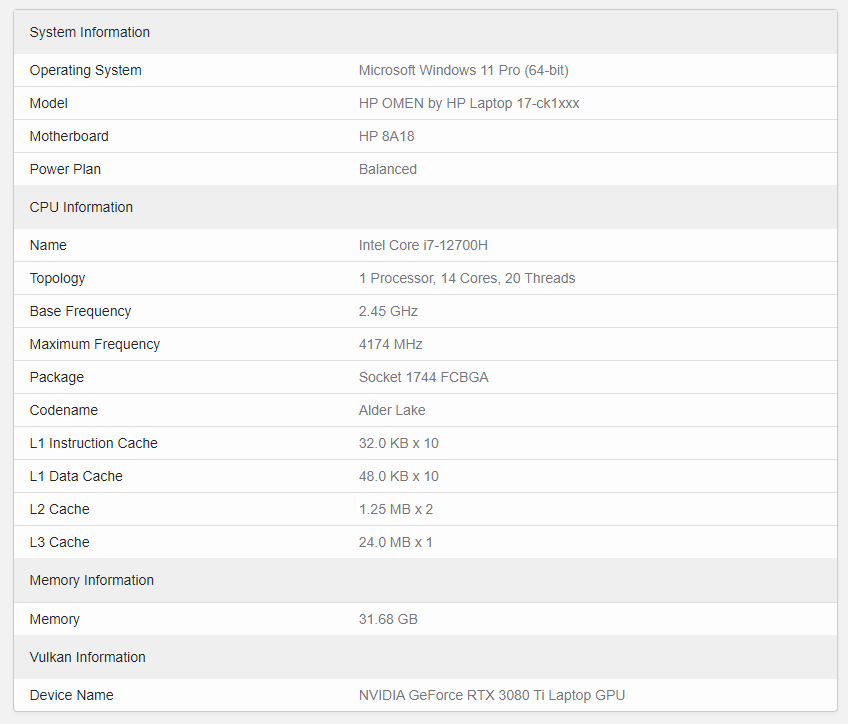Click the Motherboard HP 8A18 value

(x=387, y=136)
